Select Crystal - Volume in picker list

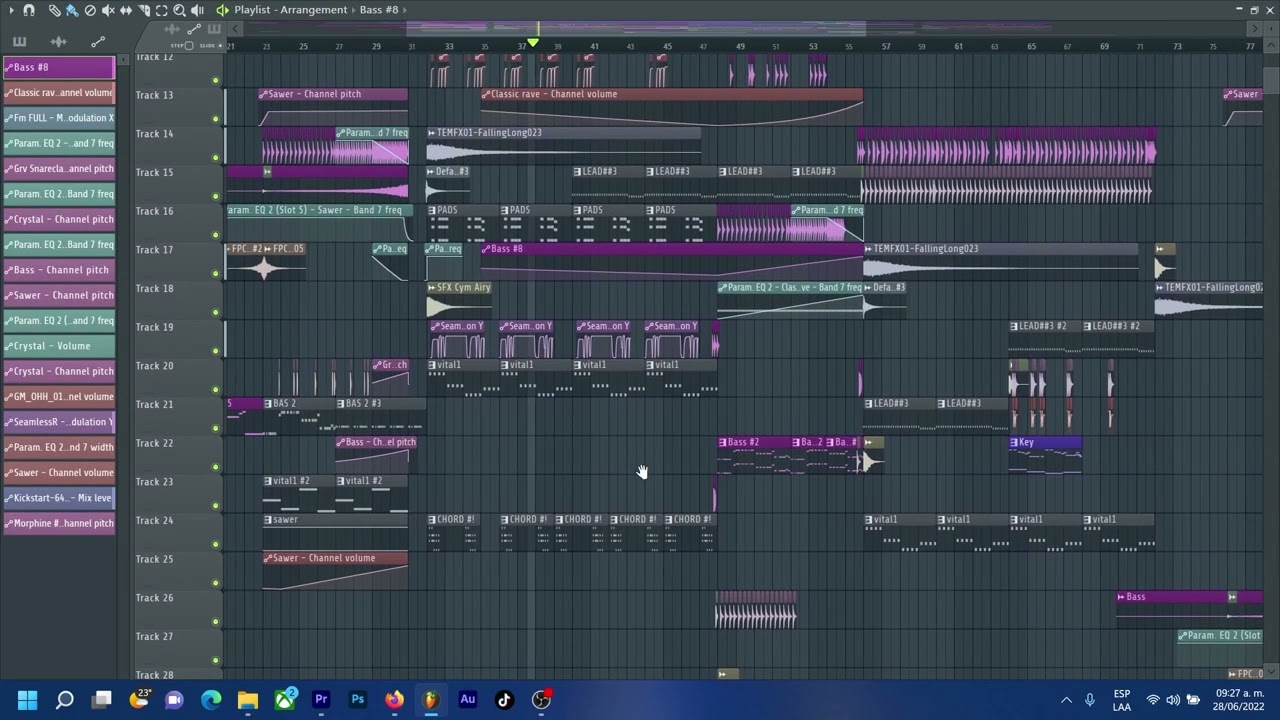click(58, 346)
